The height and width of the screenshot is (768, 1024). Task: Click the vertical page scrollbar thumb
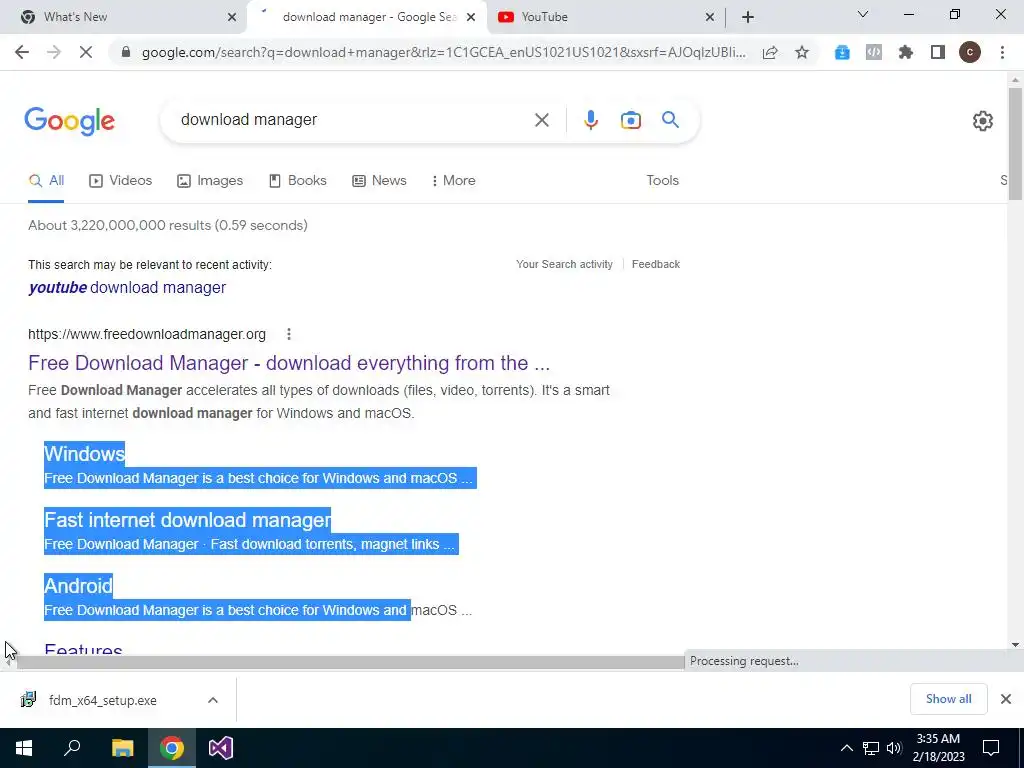coord(1015,144)
